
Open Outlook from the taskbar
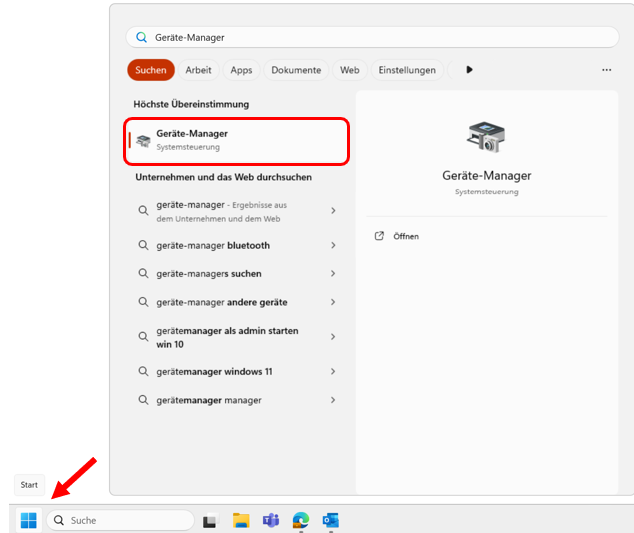click(330, 520)
